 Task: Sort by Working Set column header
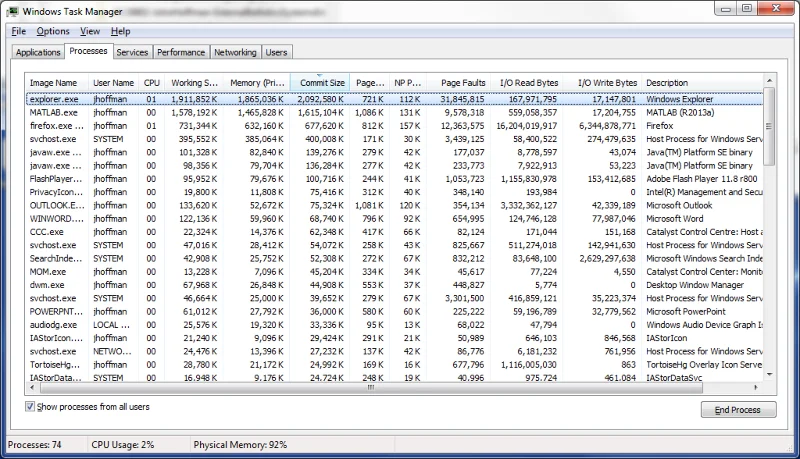click(x=194, y=83)
